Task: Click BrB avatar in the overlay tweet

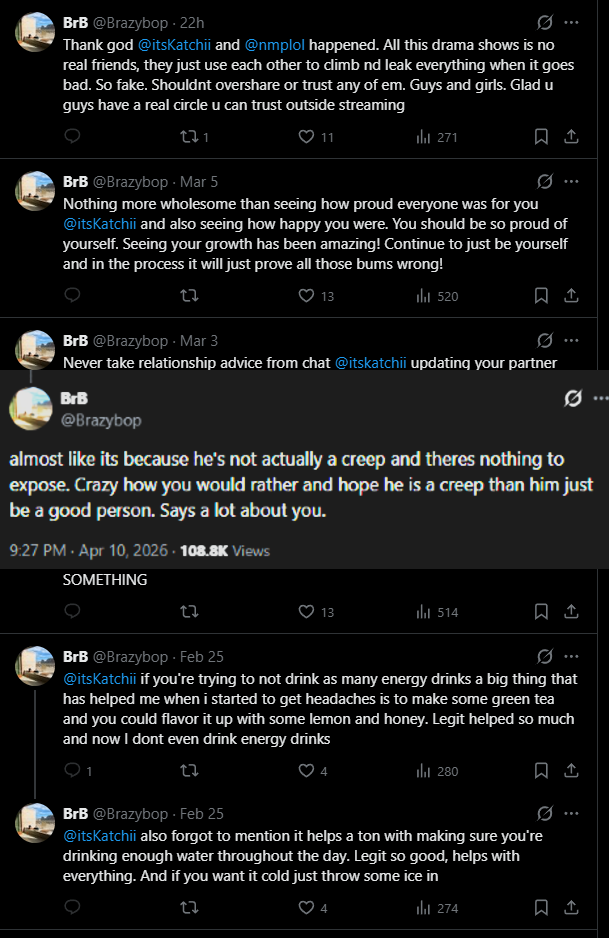Action: click(31, 406)
